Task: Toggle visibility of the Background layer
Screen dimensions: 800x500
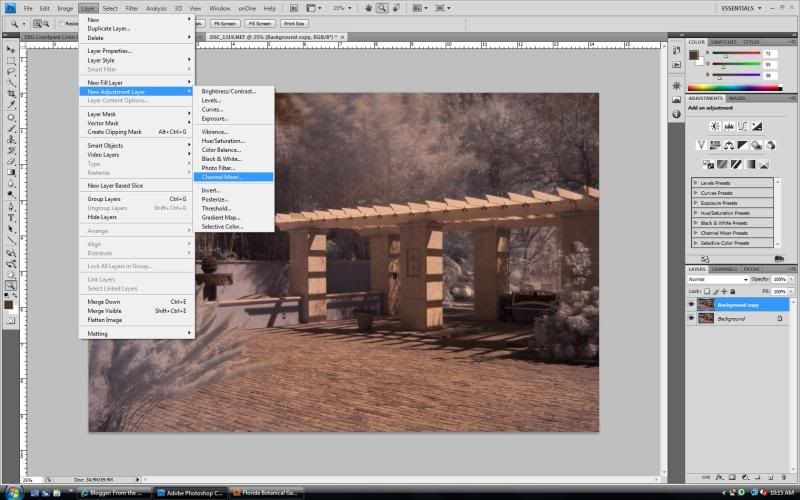Action: click(691, 318)
